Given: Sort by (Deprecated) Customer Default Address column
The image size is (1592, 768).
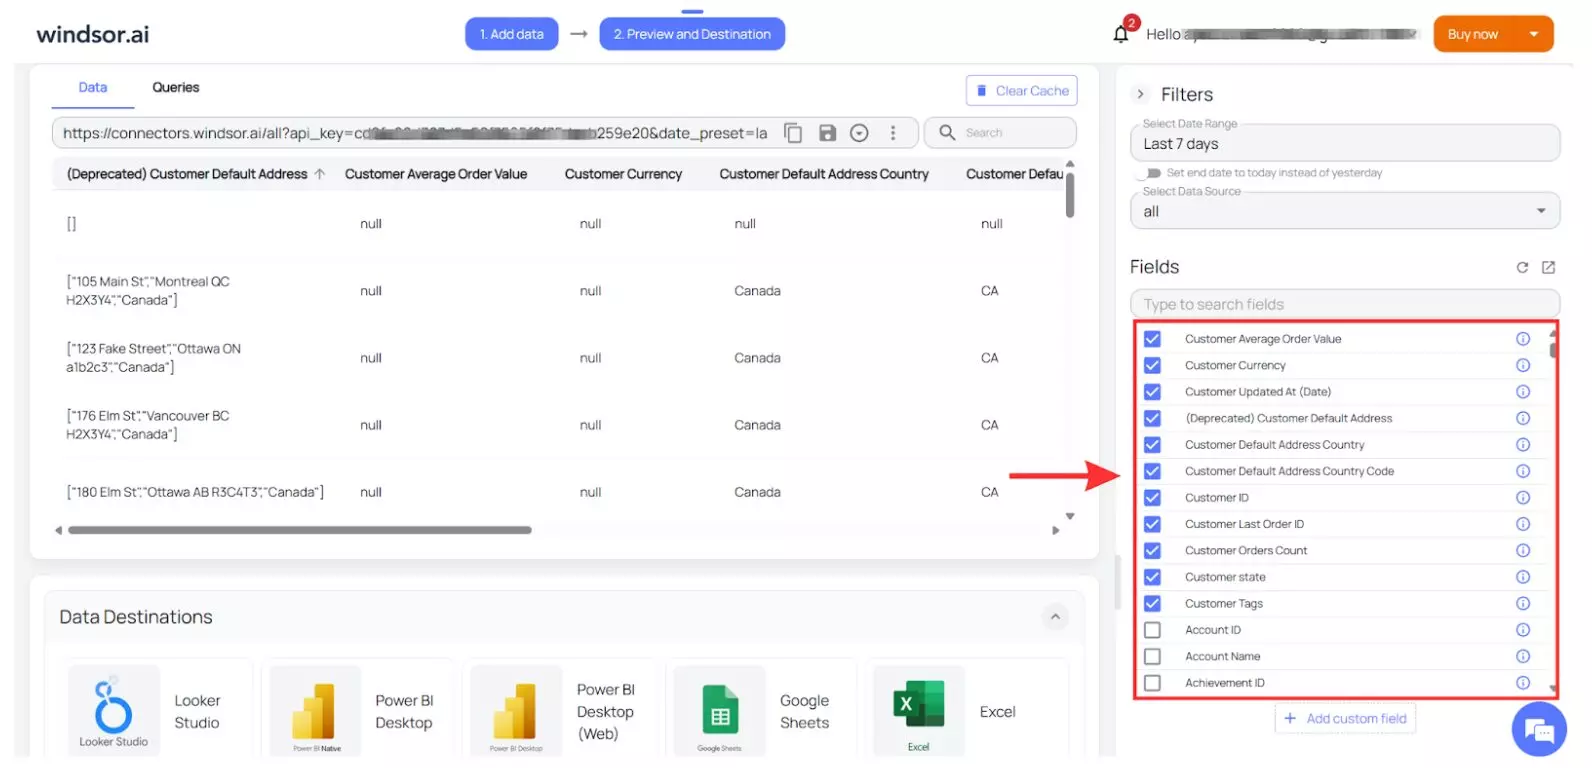Looking at the screenshot, I should 196,174.
